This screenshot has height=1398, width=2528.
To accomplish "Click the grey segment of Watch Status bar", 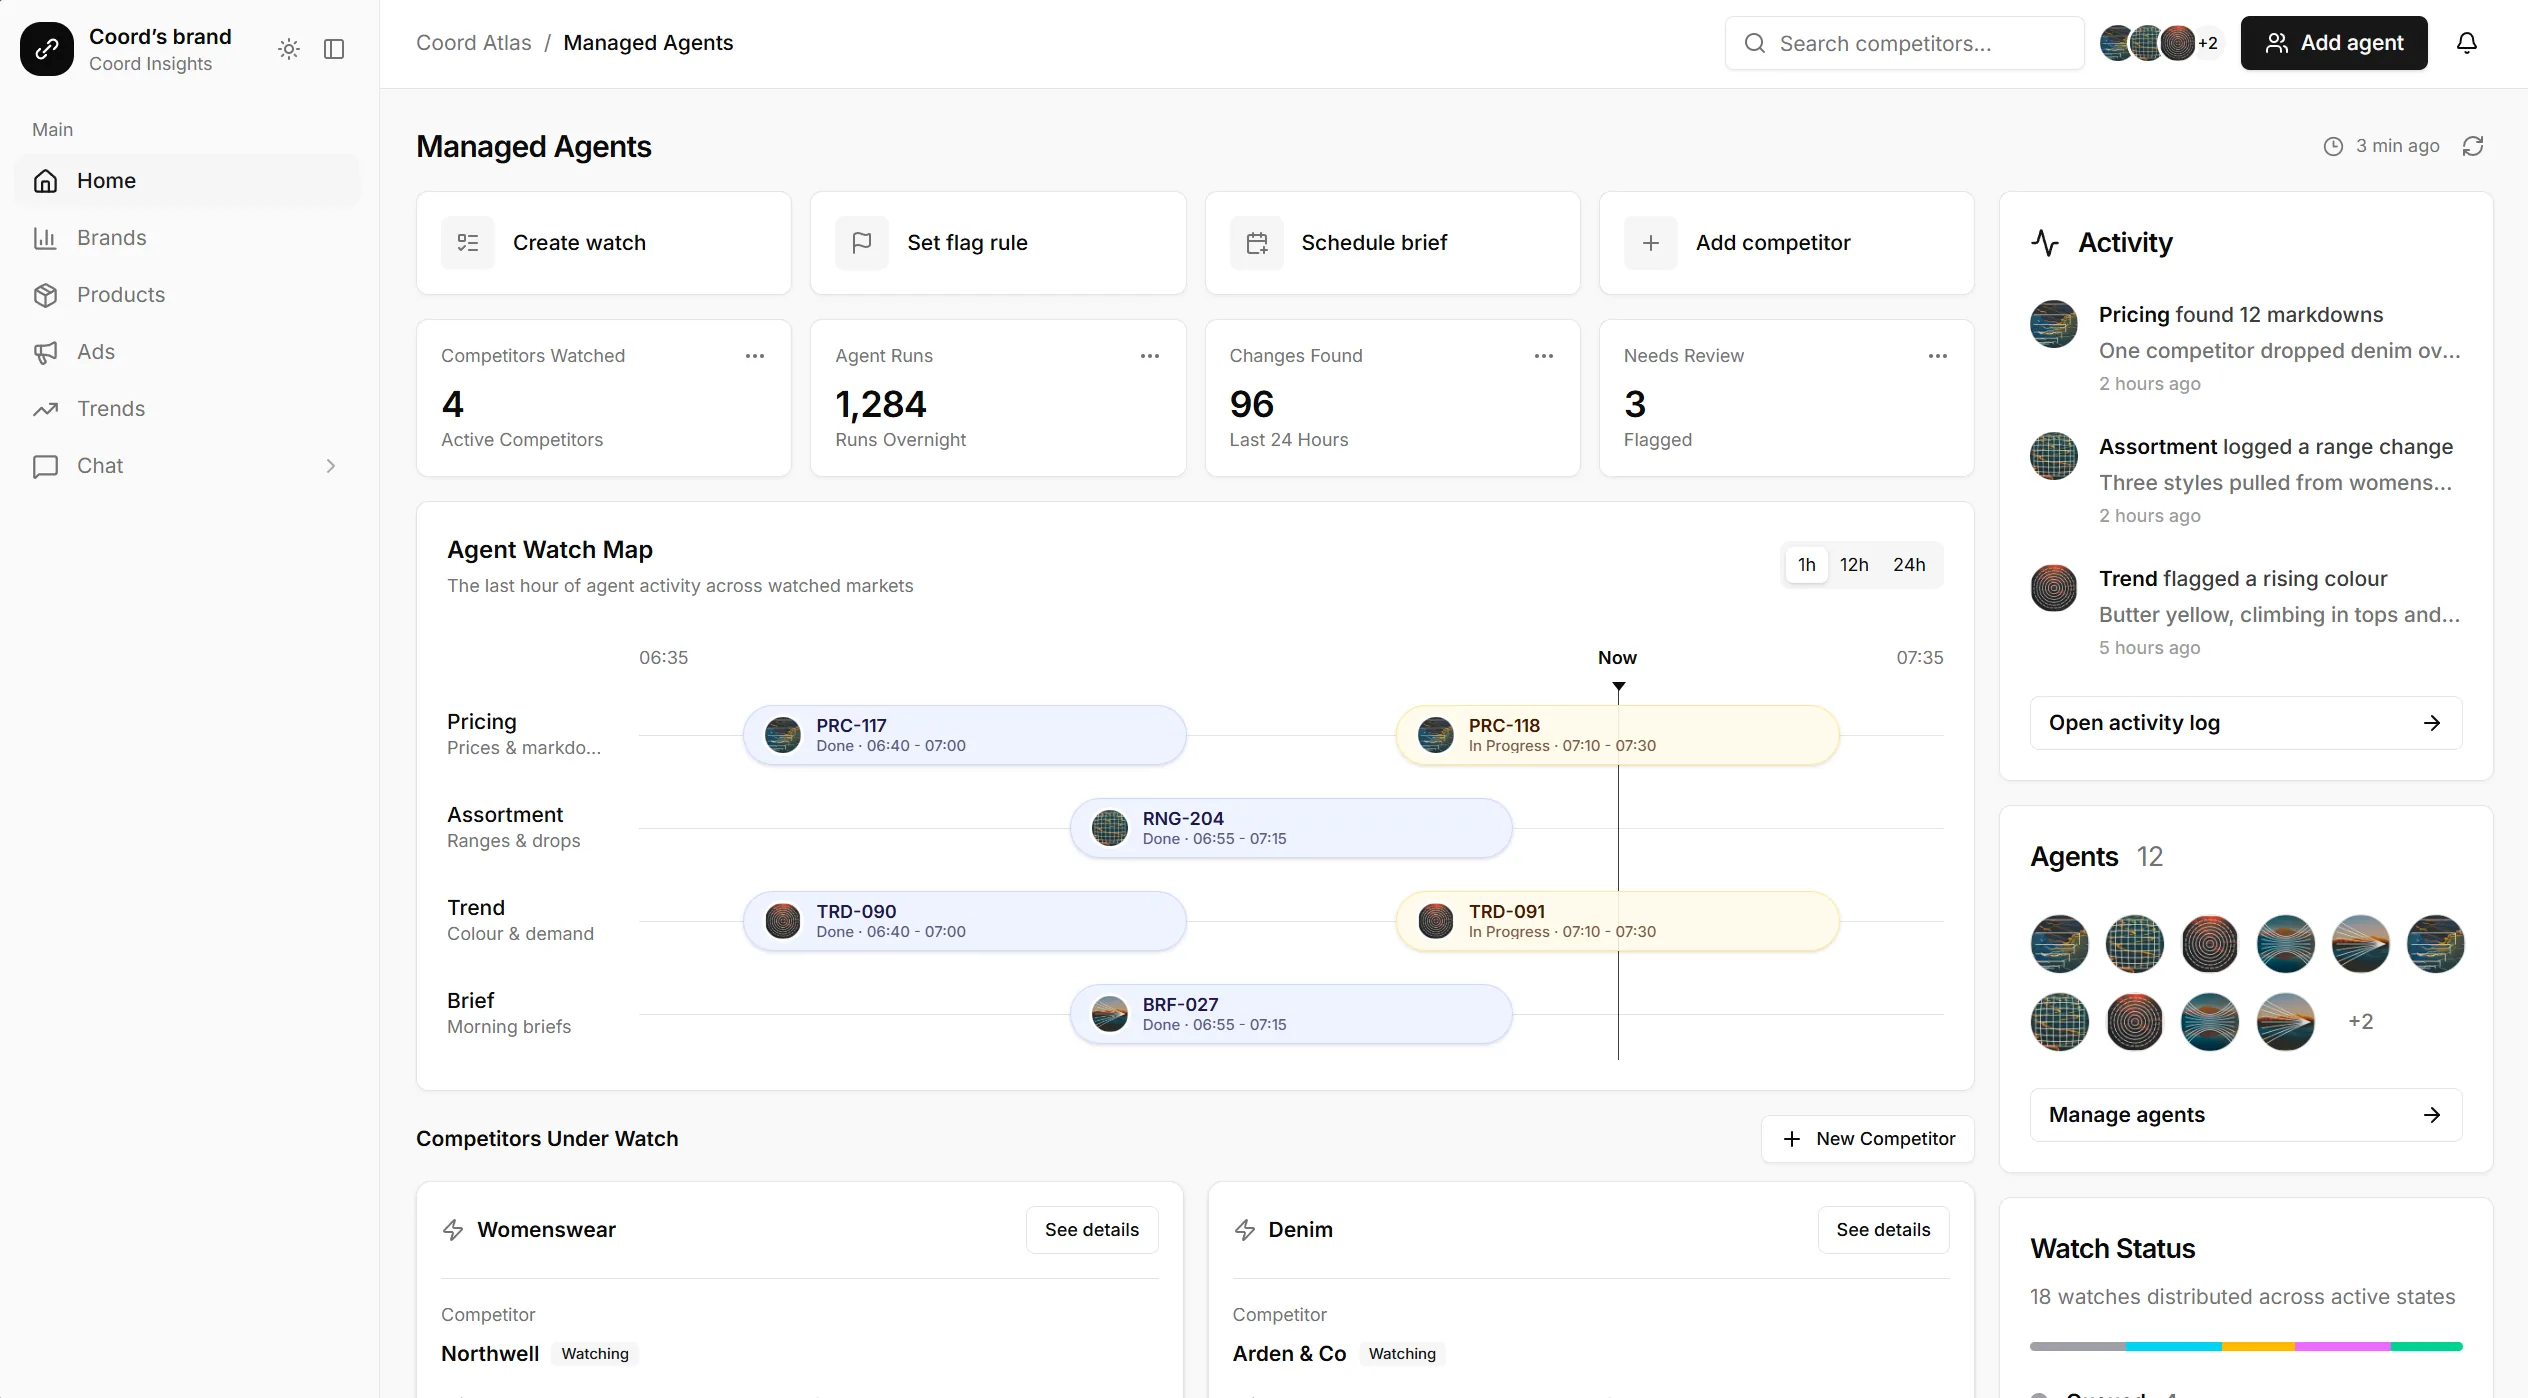I will coord(2078,1347).
